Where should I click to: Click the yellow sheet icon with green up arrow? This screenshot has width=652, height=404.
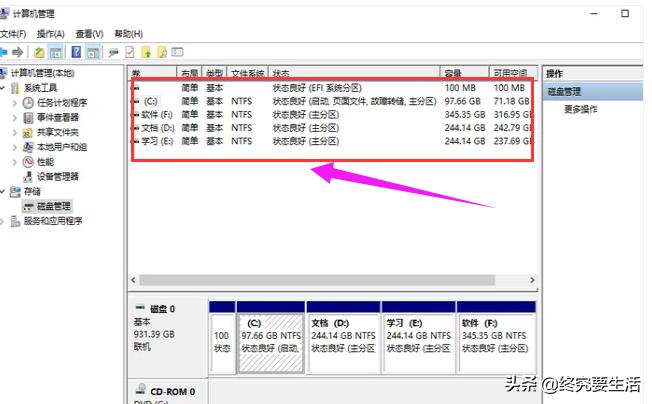(x=146, y=52)
